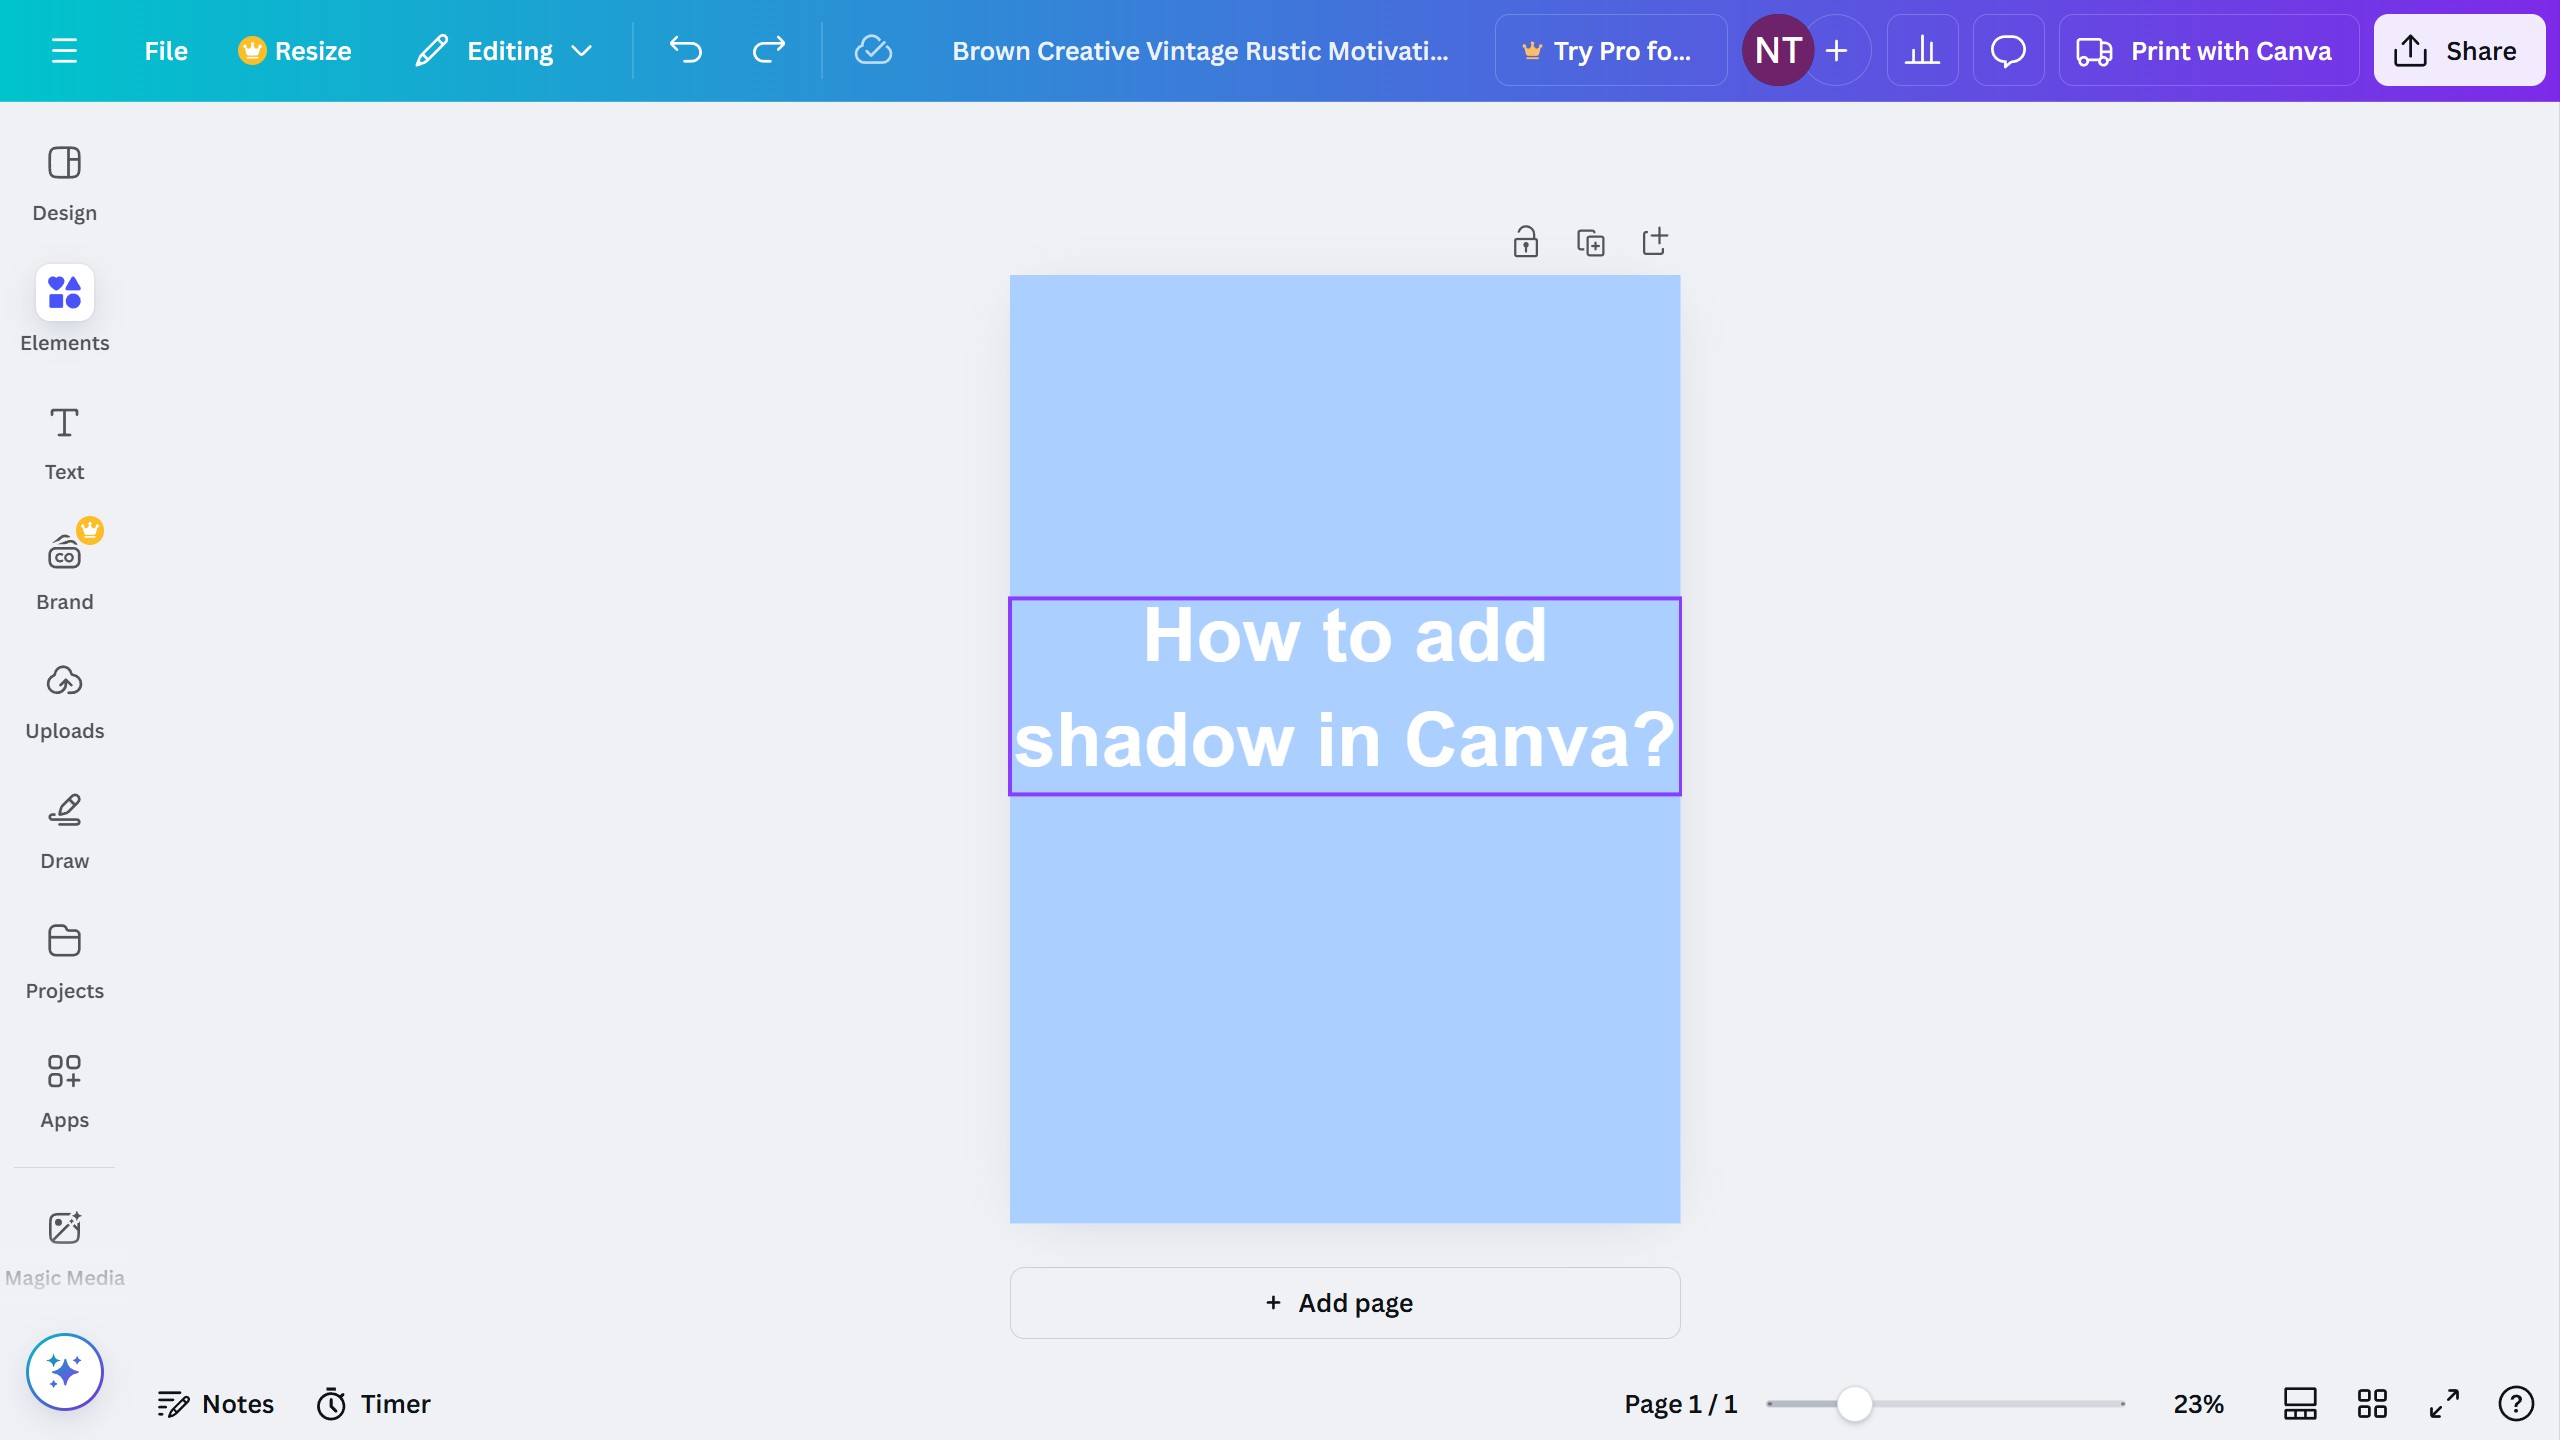Open the Text panel
This screenshot has height=1440, width=2560.
pyautogui.click(x=64, y=440)
